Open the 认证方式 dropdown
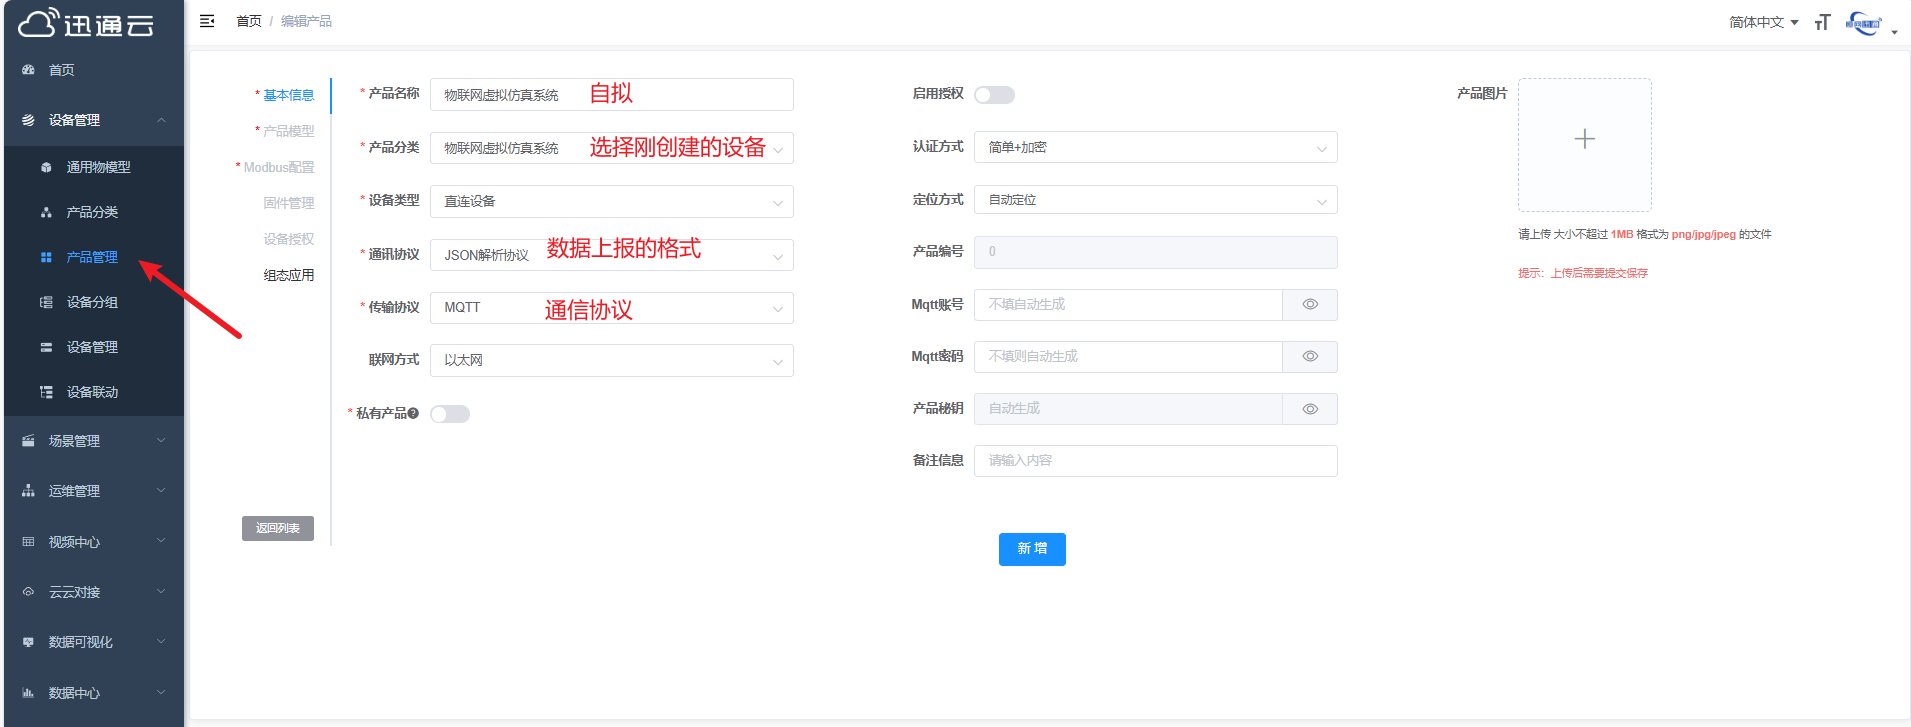Viewport: 1911px width, 727px height. (1155, 147)
